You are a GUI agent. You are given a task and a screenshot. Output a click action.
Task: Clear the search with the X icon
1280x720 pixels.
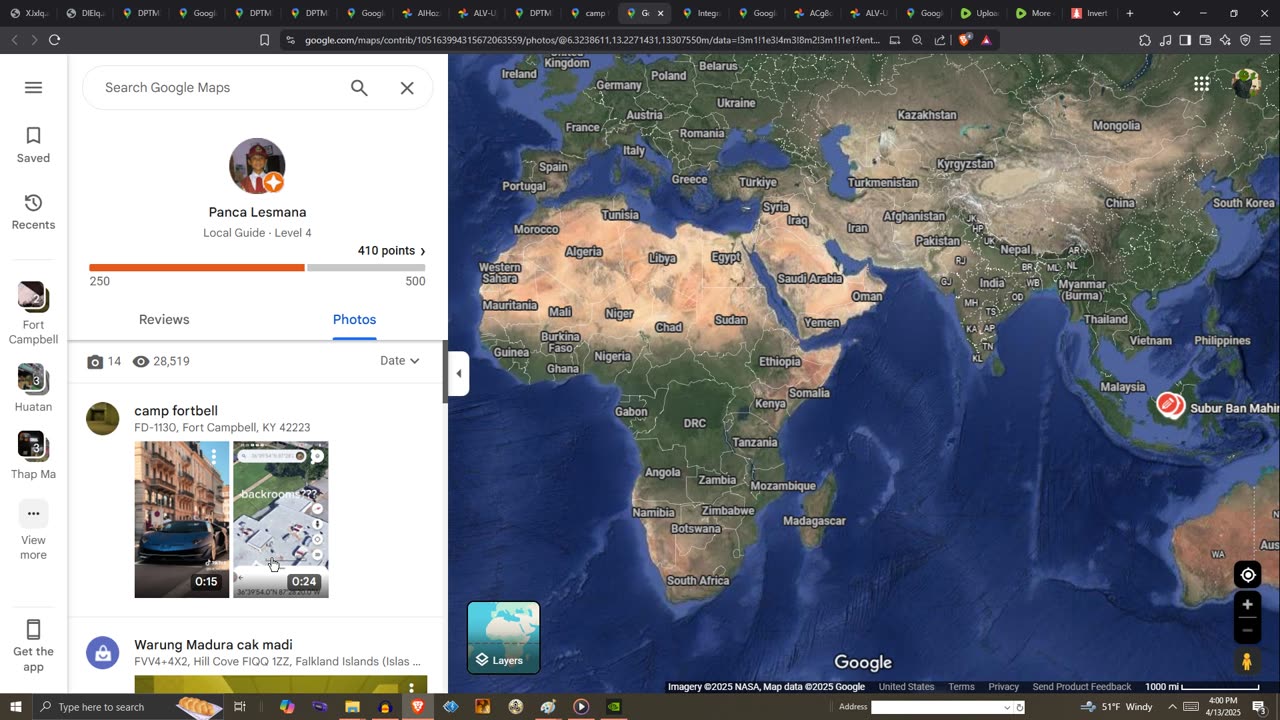pyautogui.click(x=407, y=88)
